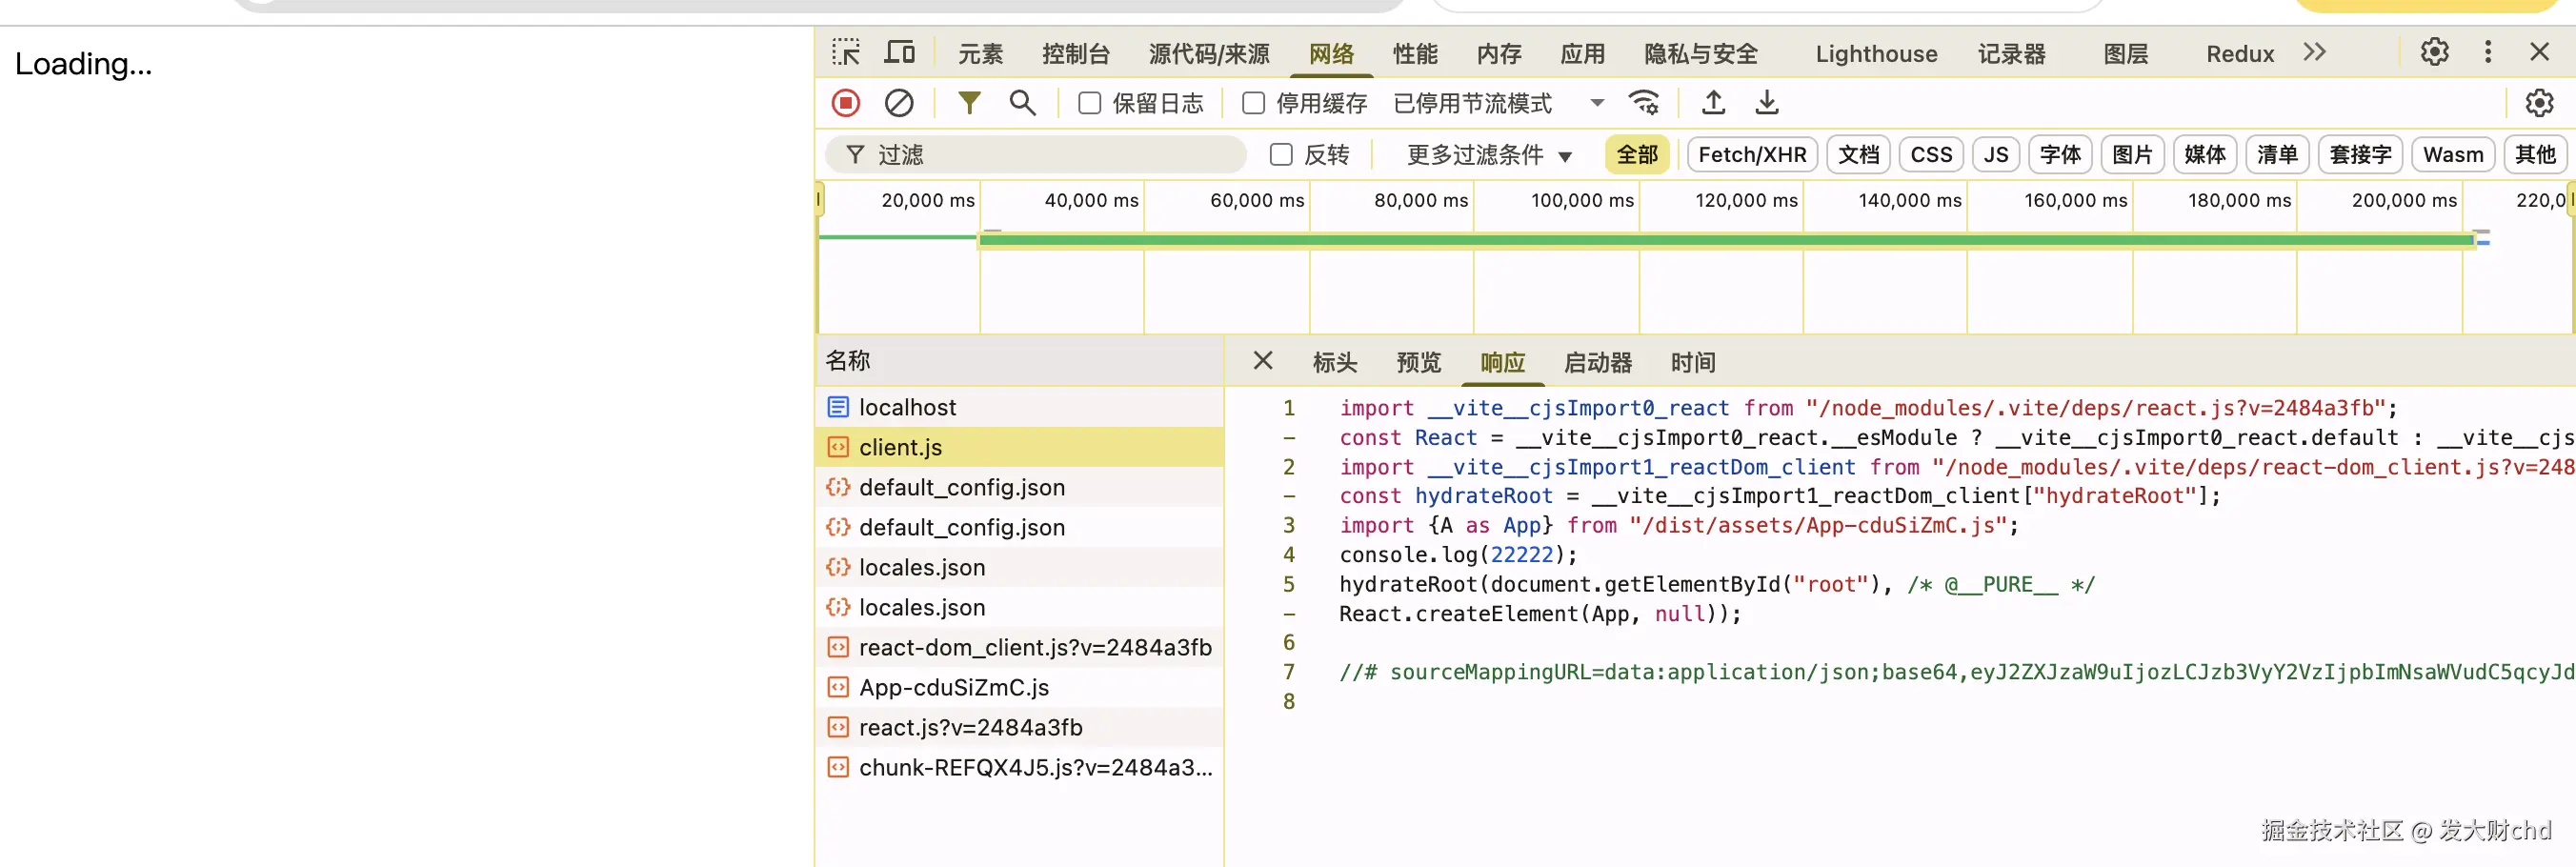This screenshot has height=867, width=2576.
Task: Click the import HAR upload icon
Action: (1713, 103)
